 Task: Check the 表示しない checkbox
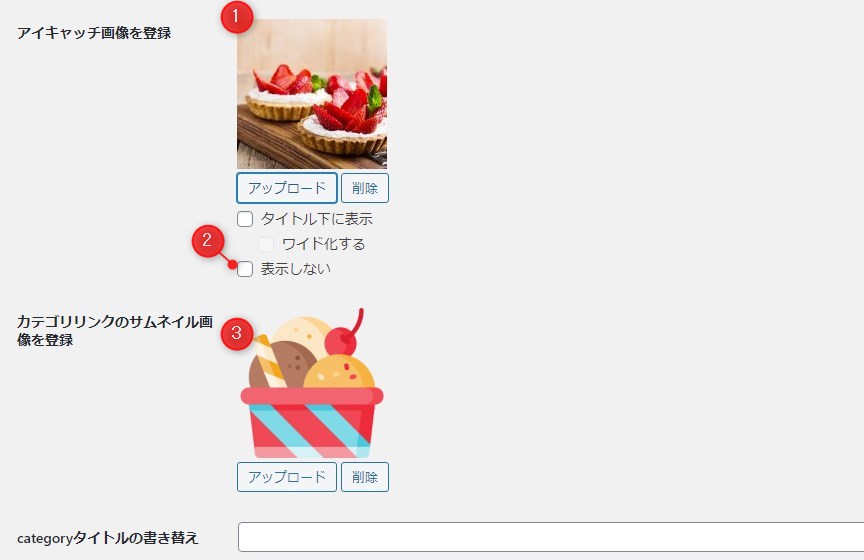coord(245,269)
